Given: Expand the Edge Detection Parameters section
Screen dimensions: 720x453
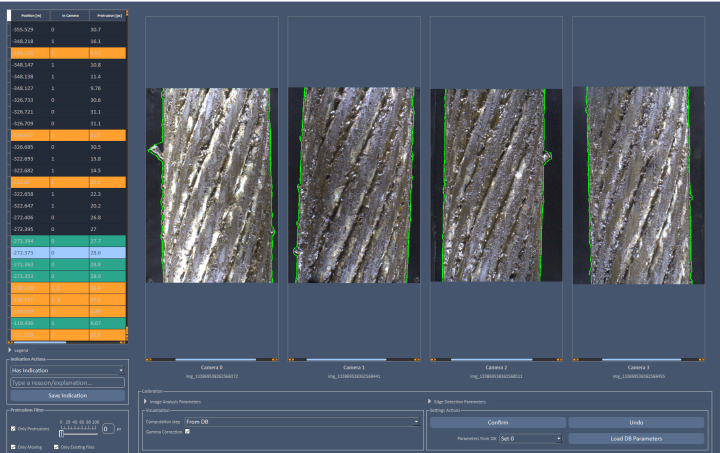Looking at the screenshot, I should pyautogui.click(x=431, y=401).
